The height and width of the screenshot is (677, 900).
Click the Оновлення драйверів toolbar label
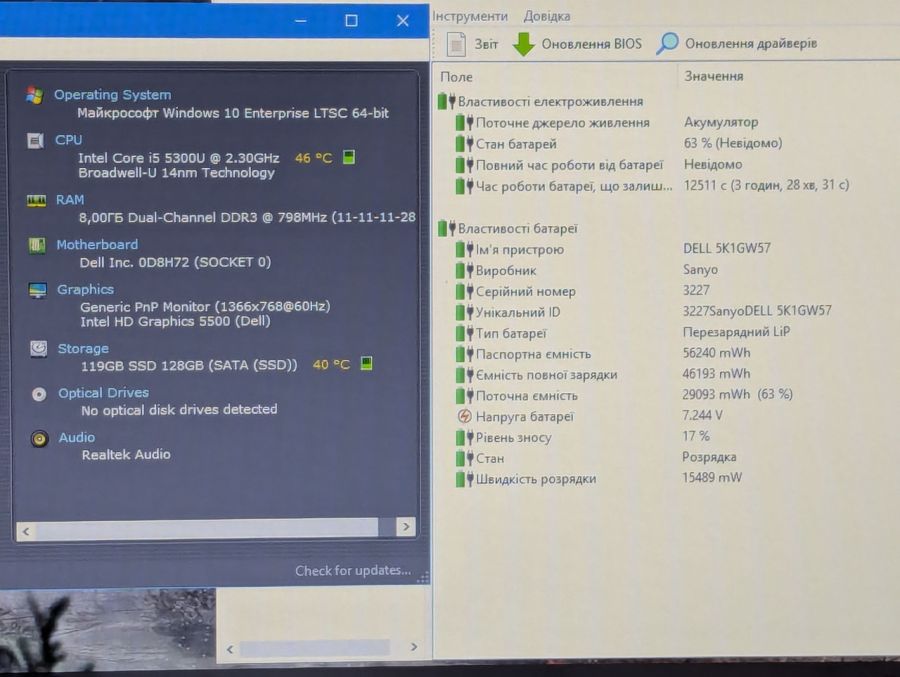(751, 43)
